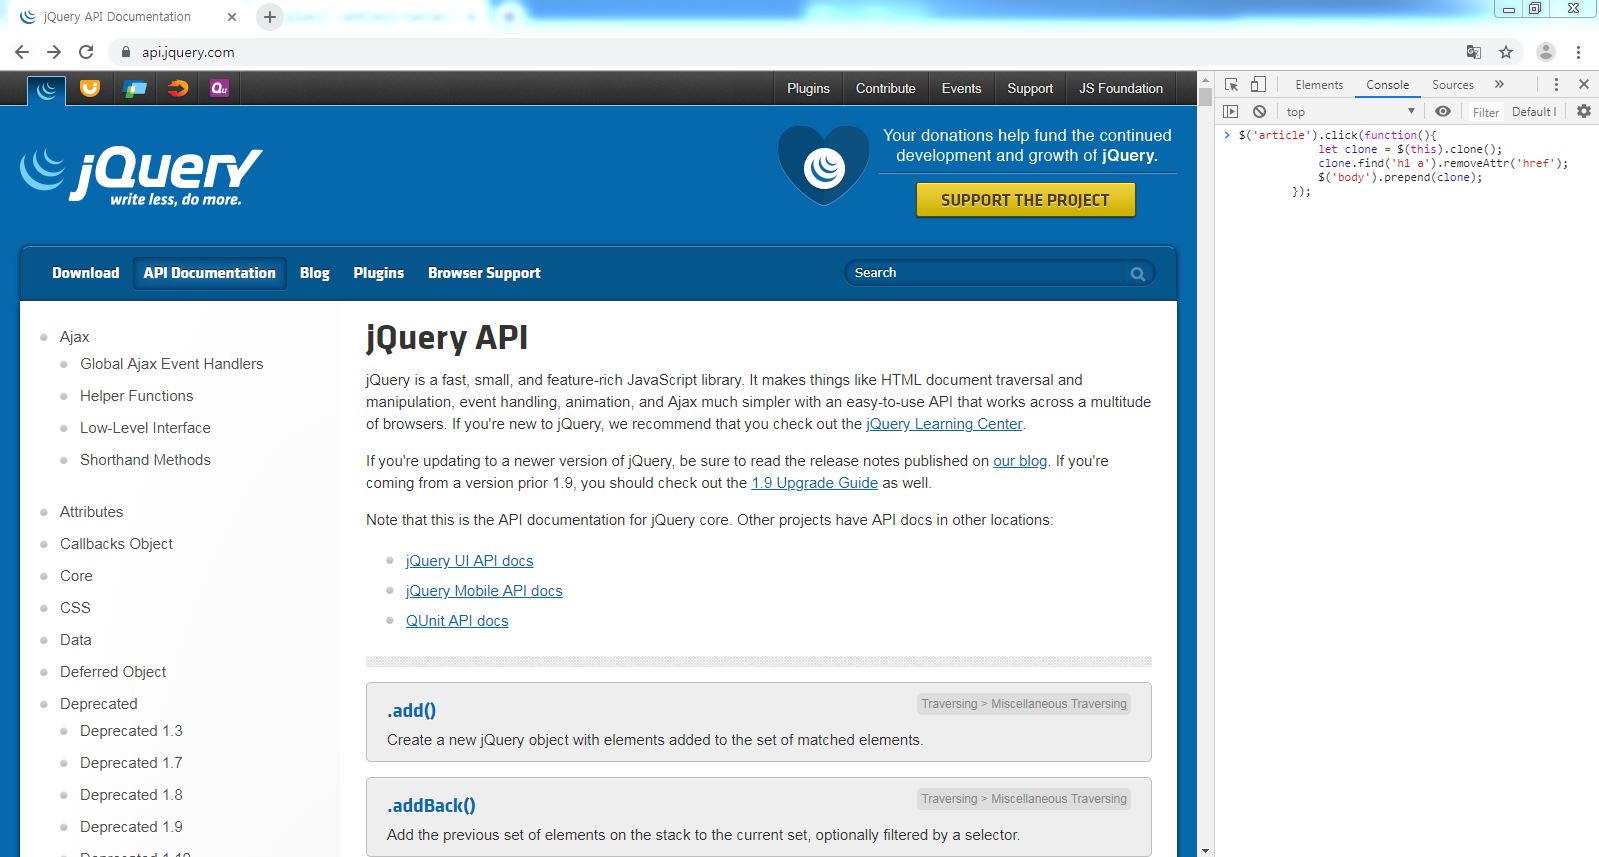Image resolution: width=1599 pixels, height=857 pixels.
Task: Open DevTools customize three-dot menu
Action: click(x=1556, y=85)
